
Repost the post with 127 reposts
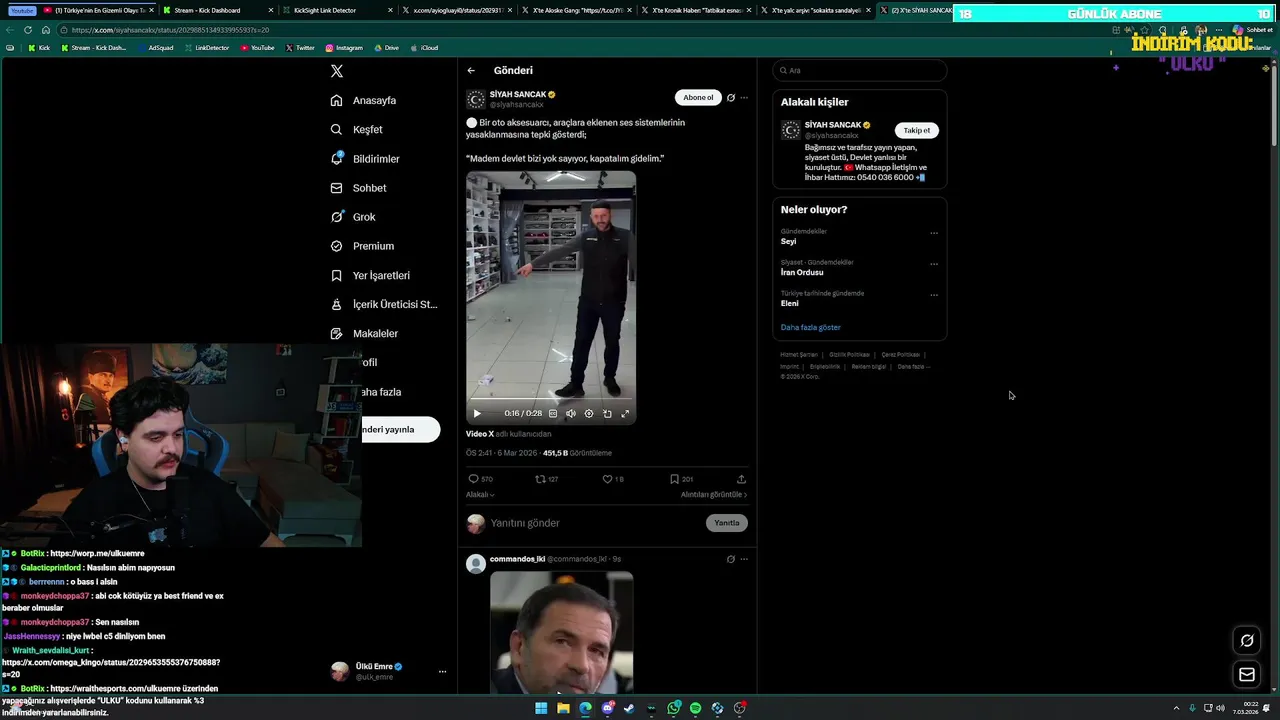coord(547,479)
